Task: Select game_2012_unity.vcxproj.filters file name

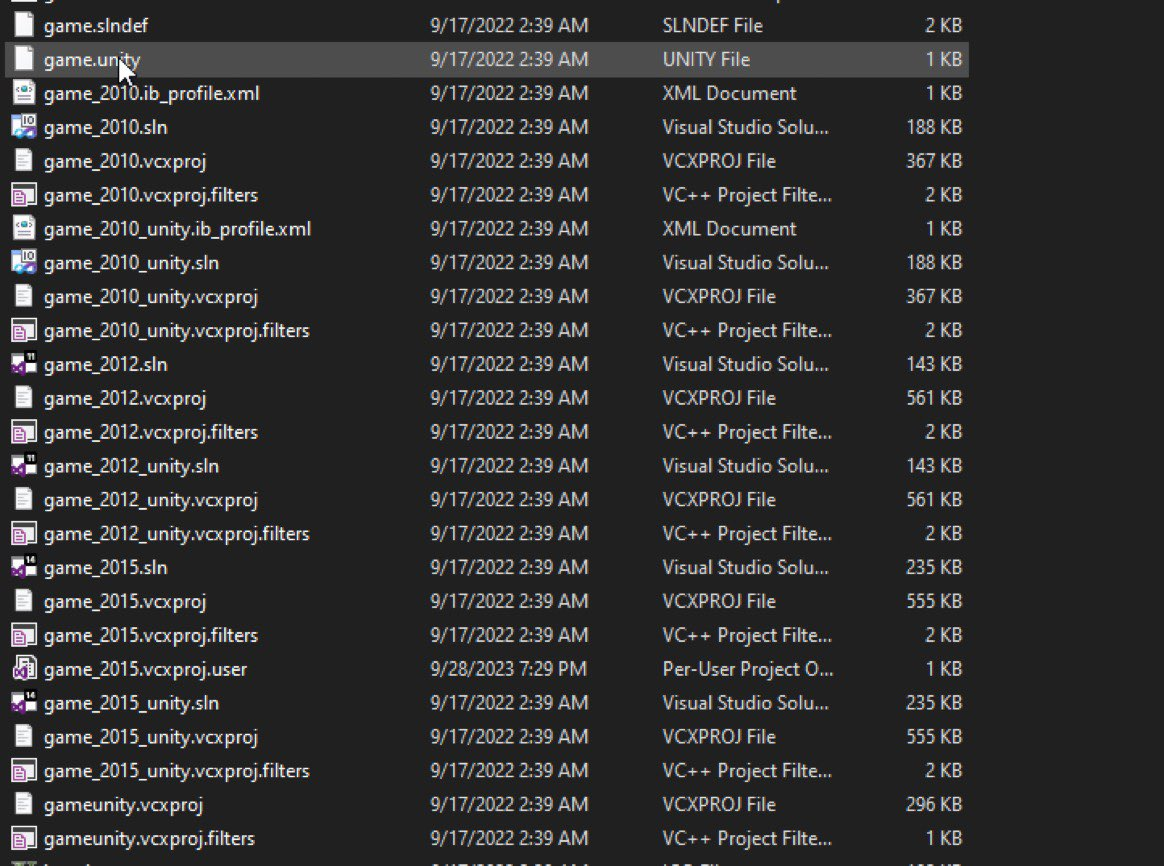Action: point(177,533)
